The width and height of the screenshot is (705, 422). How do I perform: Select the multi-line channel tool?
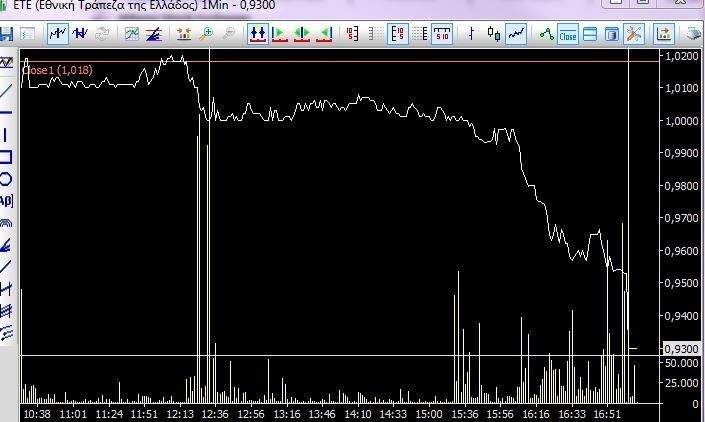tap(6, 311)
